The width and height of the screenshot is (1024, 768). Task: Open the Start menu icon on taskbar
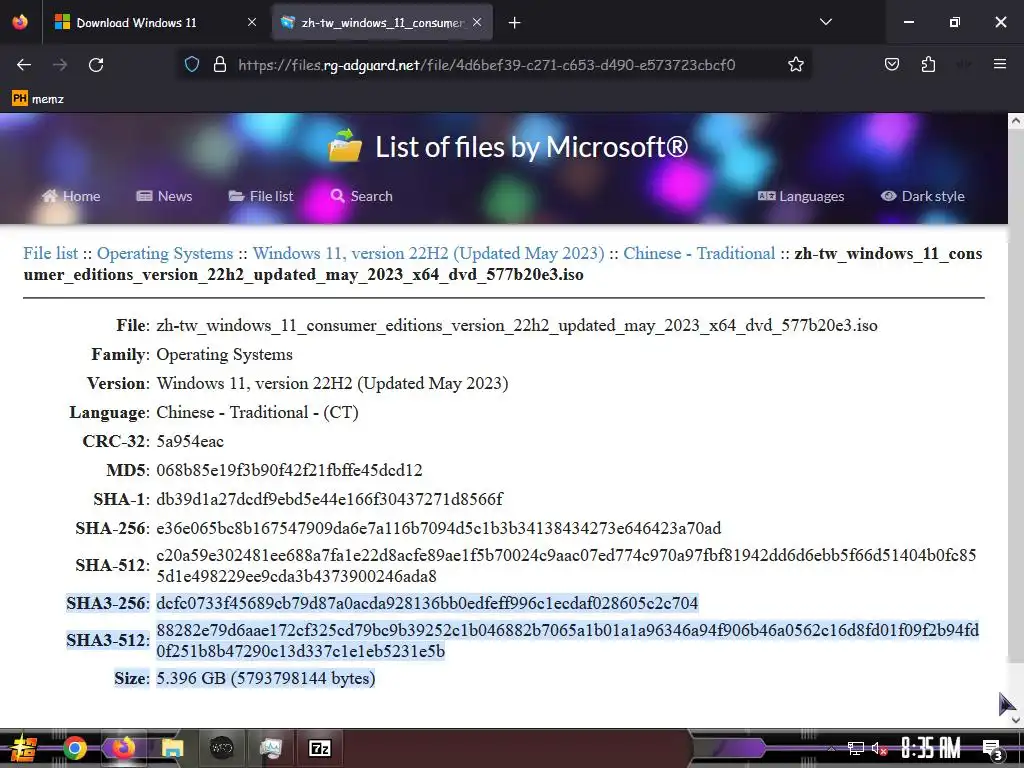pos(23,748)
